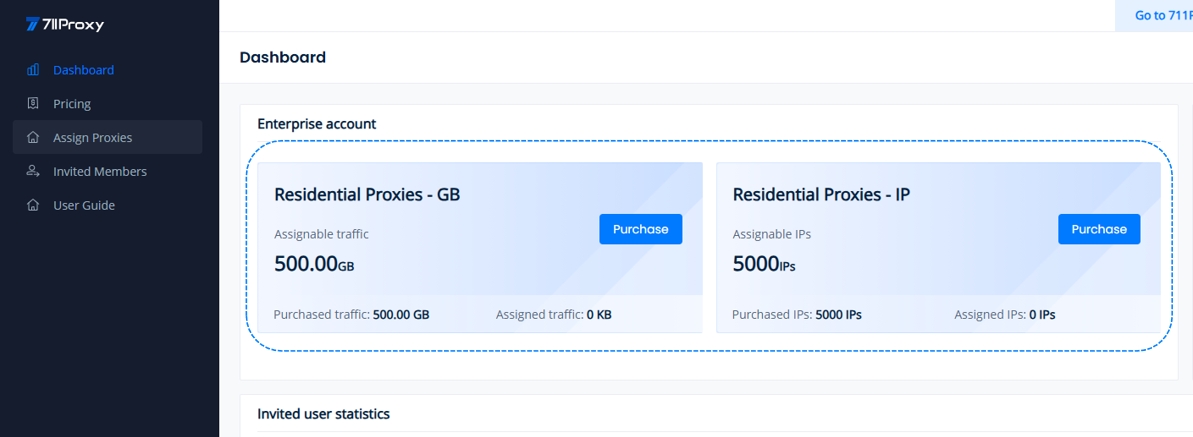This screenshot has height=437, width=1193.
Task: Click the Assign Proxies house icon
Action: [33, 138]
